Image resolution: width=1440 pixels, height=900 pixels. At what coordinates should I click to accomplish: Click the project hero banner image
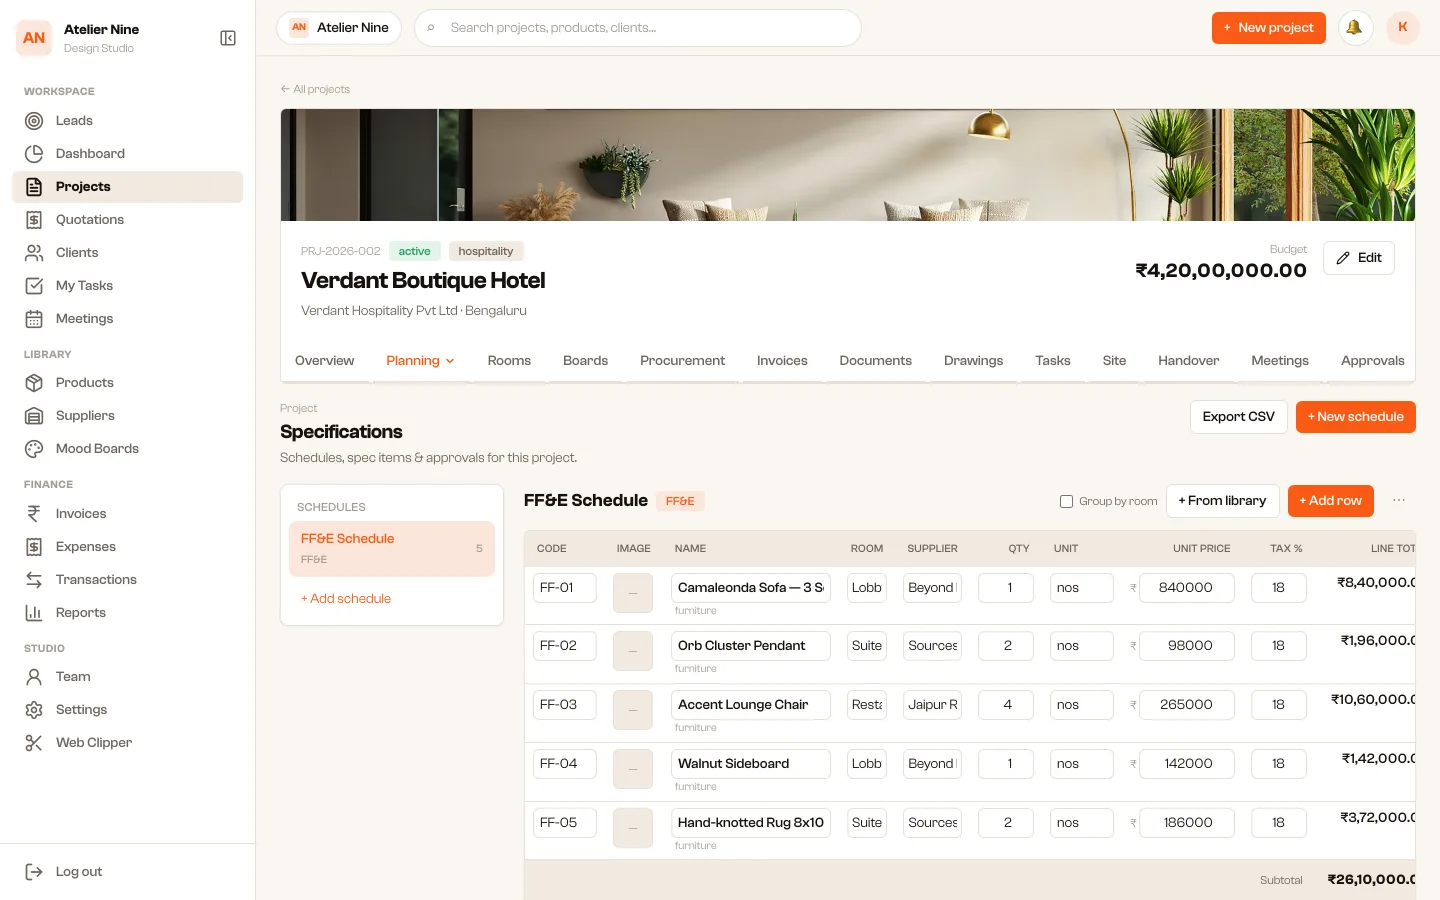pyautogui.click(x=848, y=165)
